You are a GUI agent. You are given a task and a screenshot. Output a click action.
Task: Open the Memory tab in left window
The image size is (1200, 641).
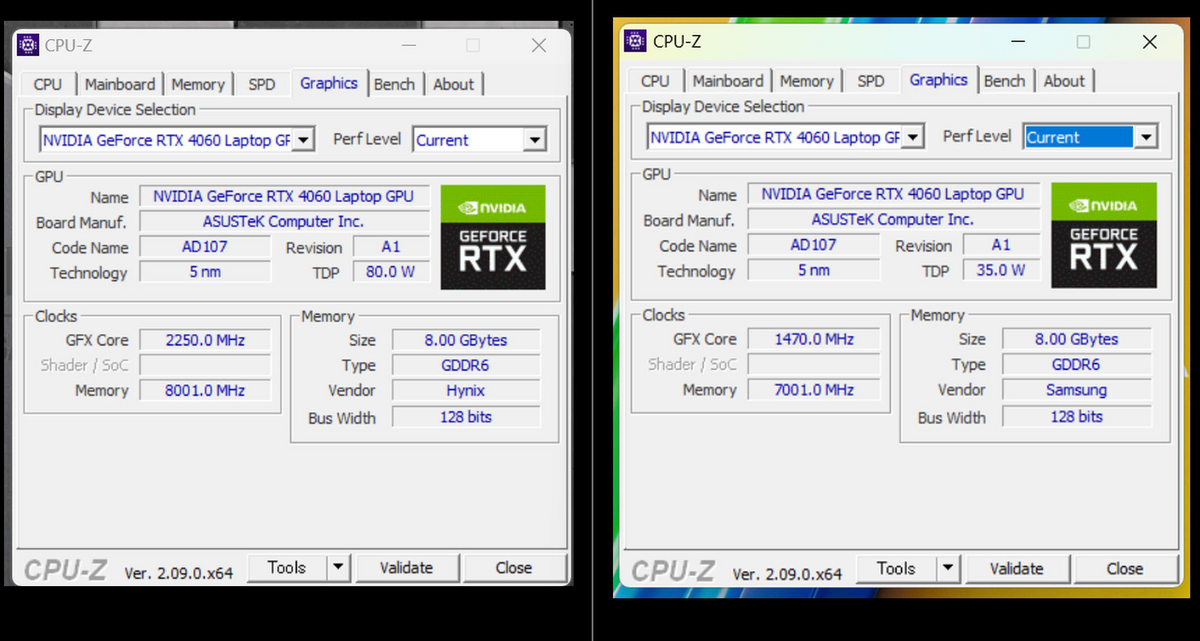click(198, 84)
